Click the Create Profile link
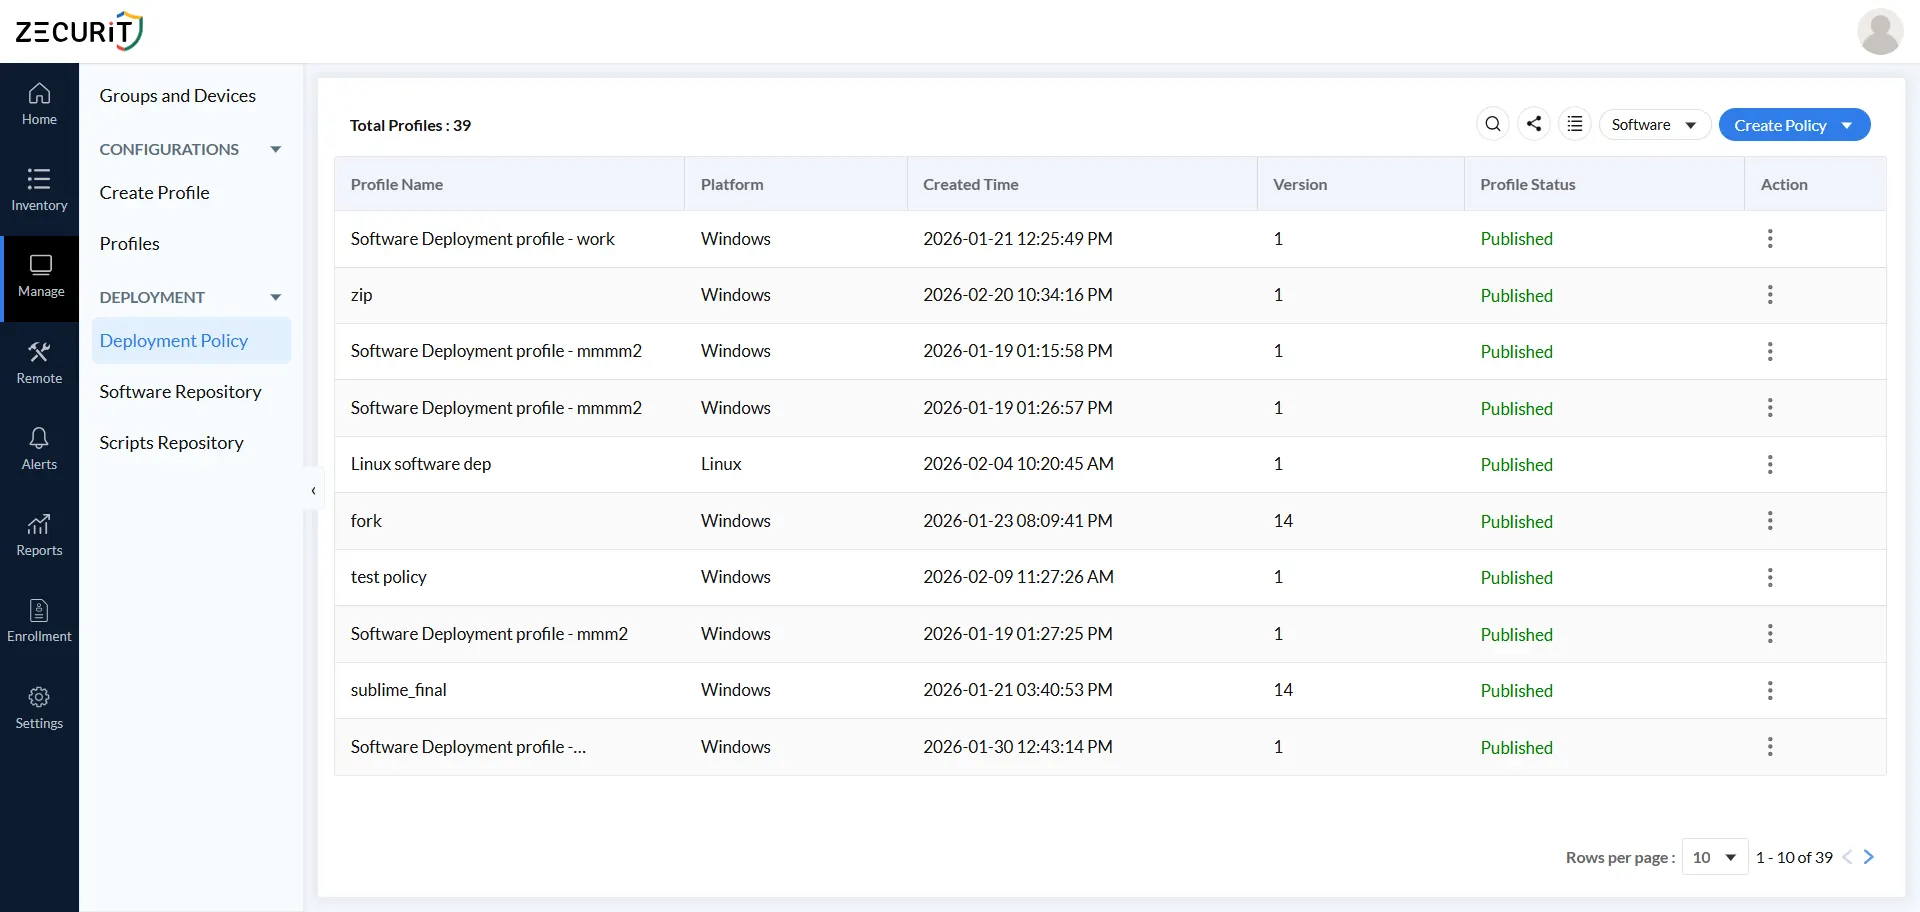 pos(154,192)
